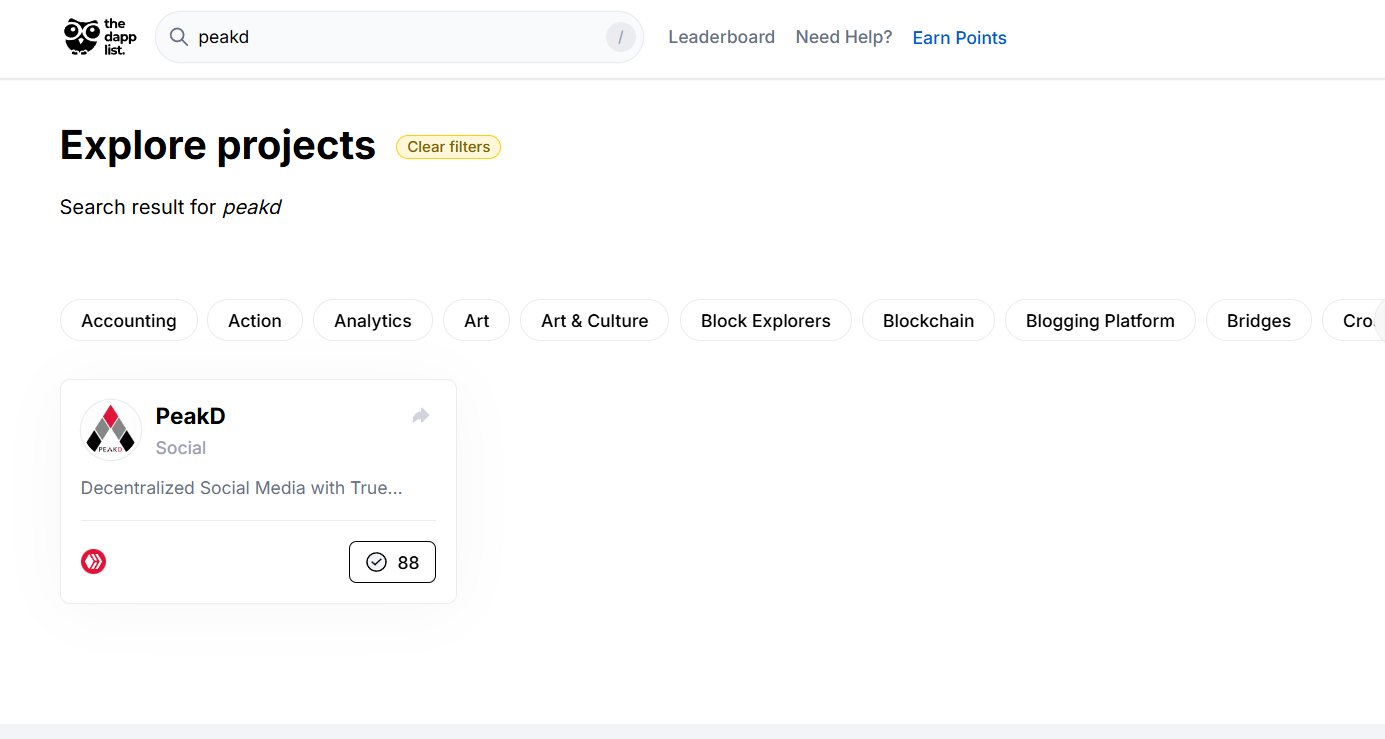Open the PeakD project title
The height and width of the screenshot is (739, 1385).
(191, 416)
